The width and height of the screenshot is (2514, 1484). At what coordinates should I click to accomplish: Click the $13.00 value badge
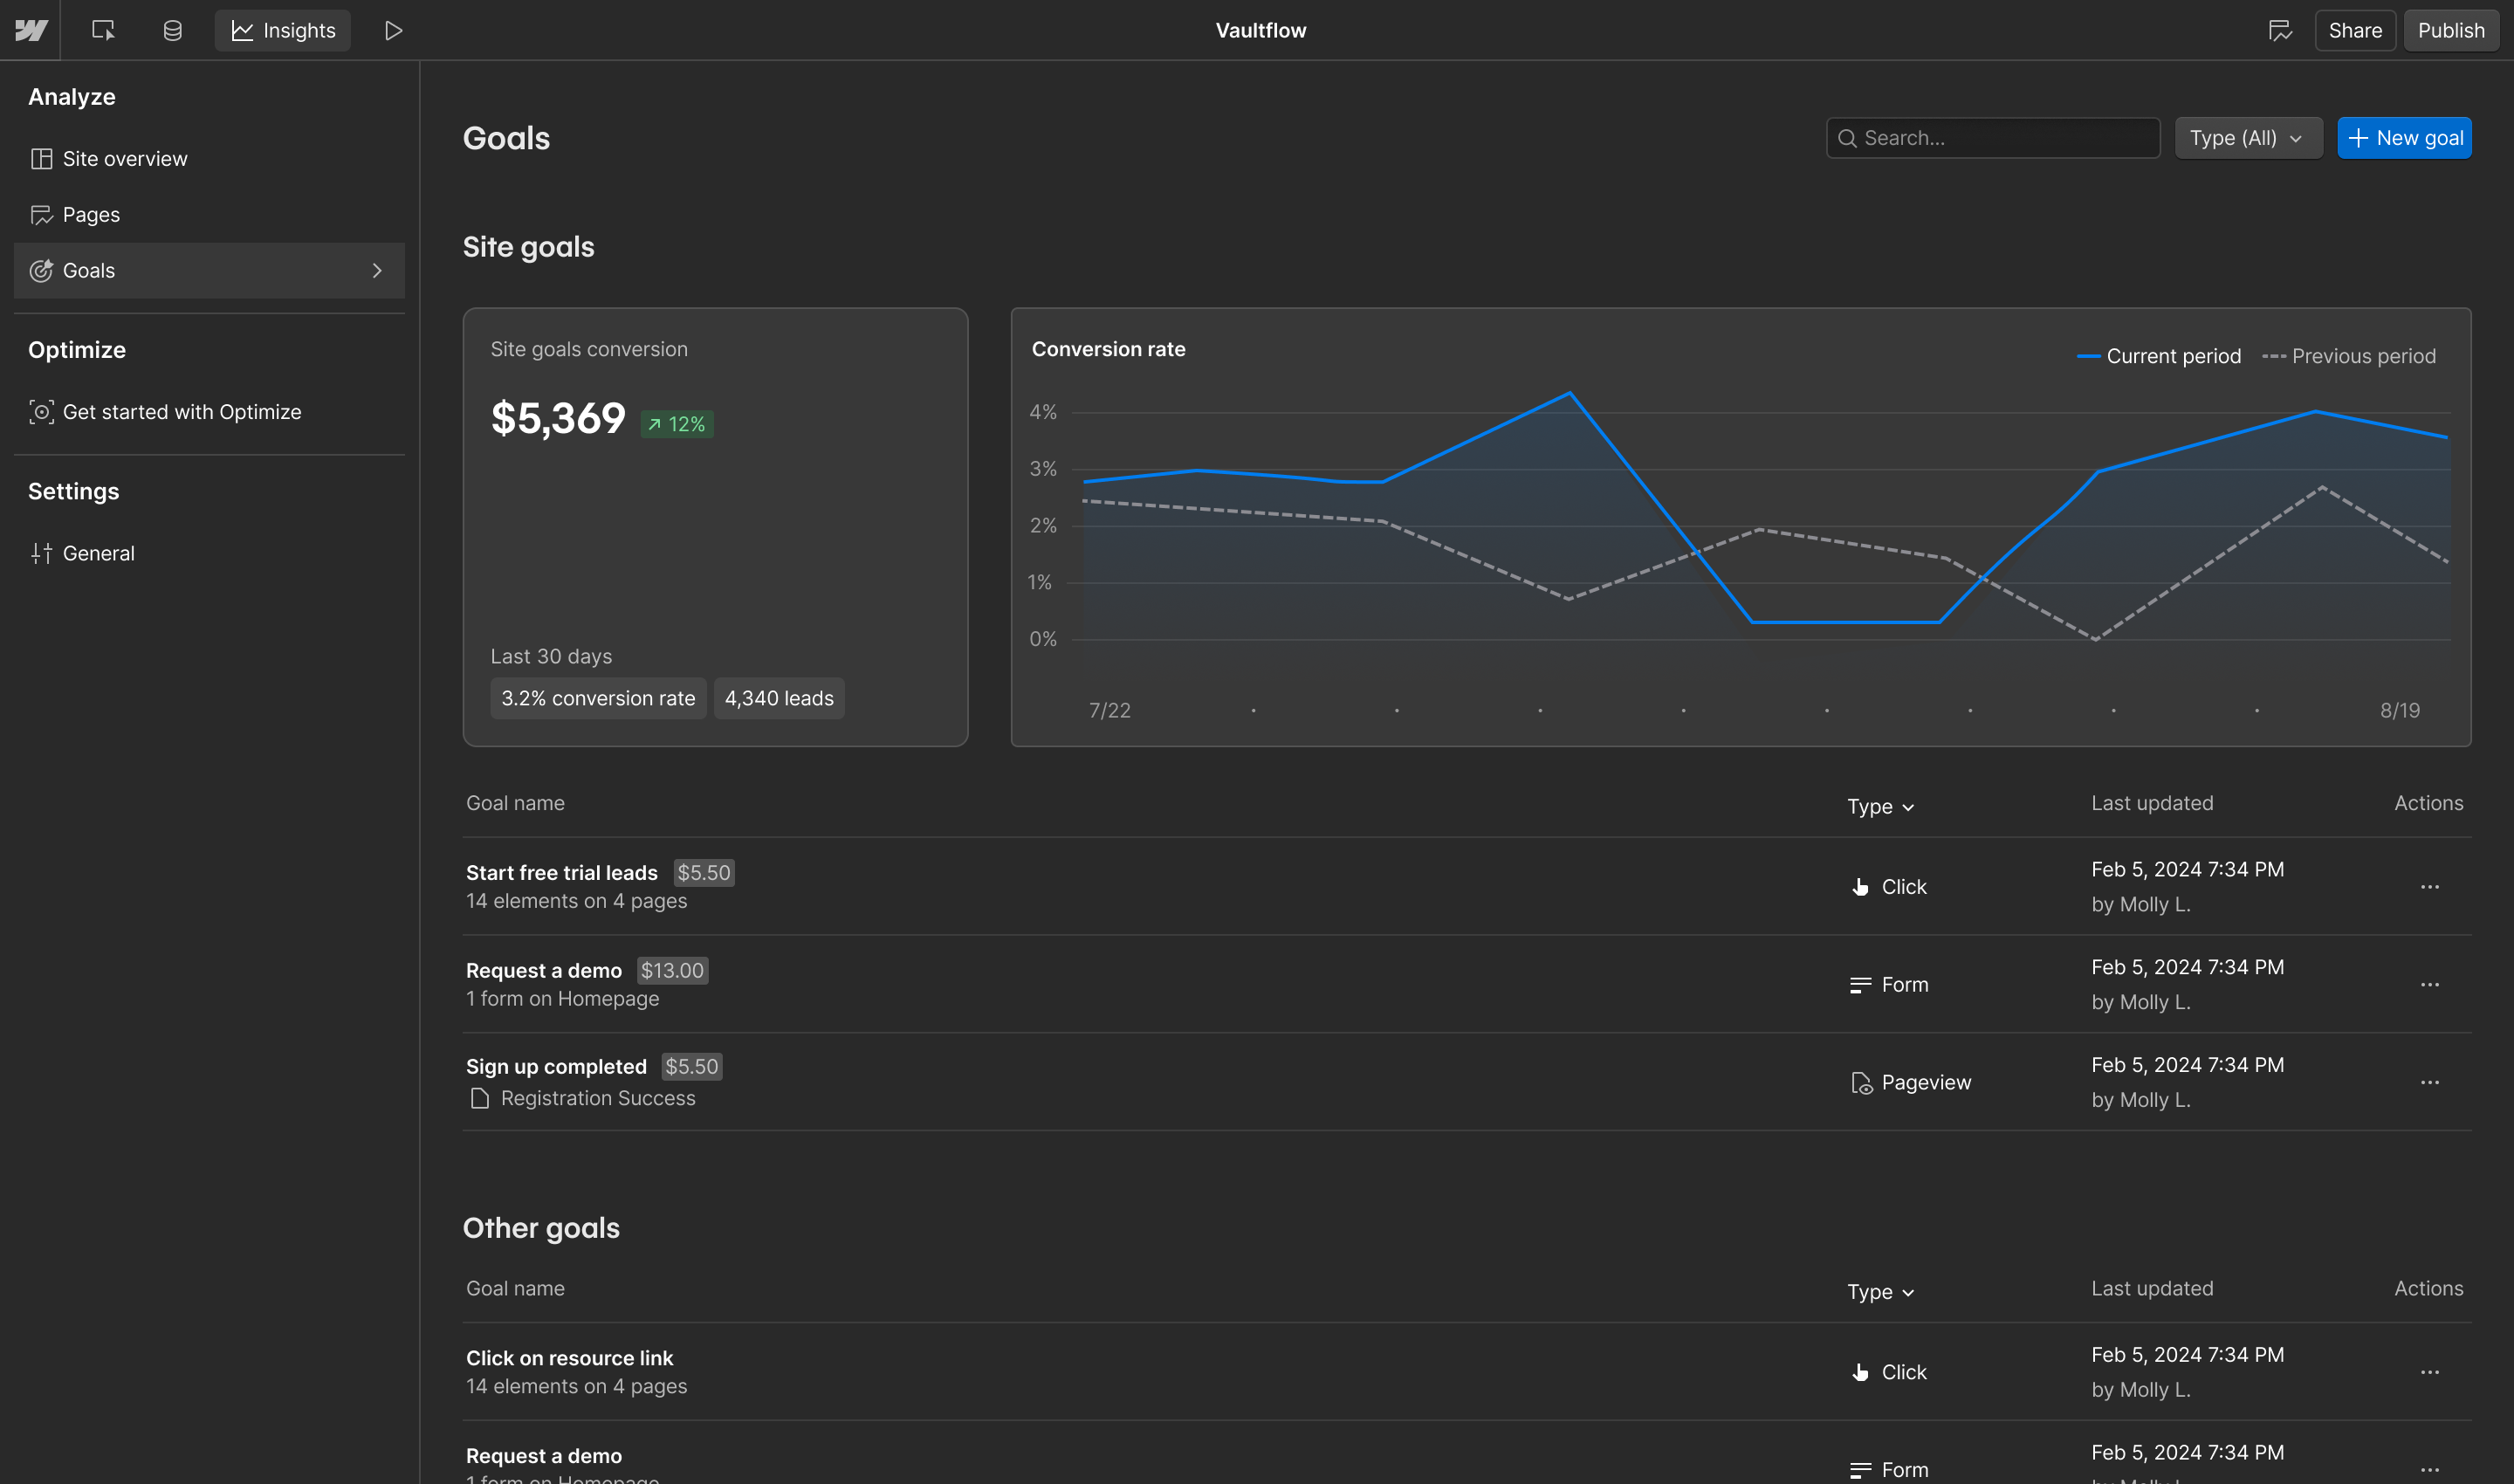(672, 970)
